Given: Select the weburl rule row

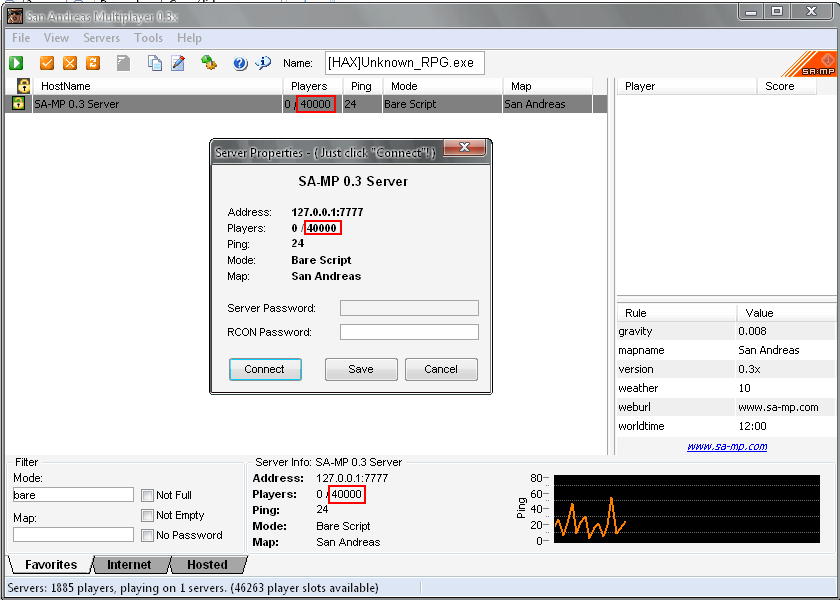Looking at the screenshot, I should 726,407.
